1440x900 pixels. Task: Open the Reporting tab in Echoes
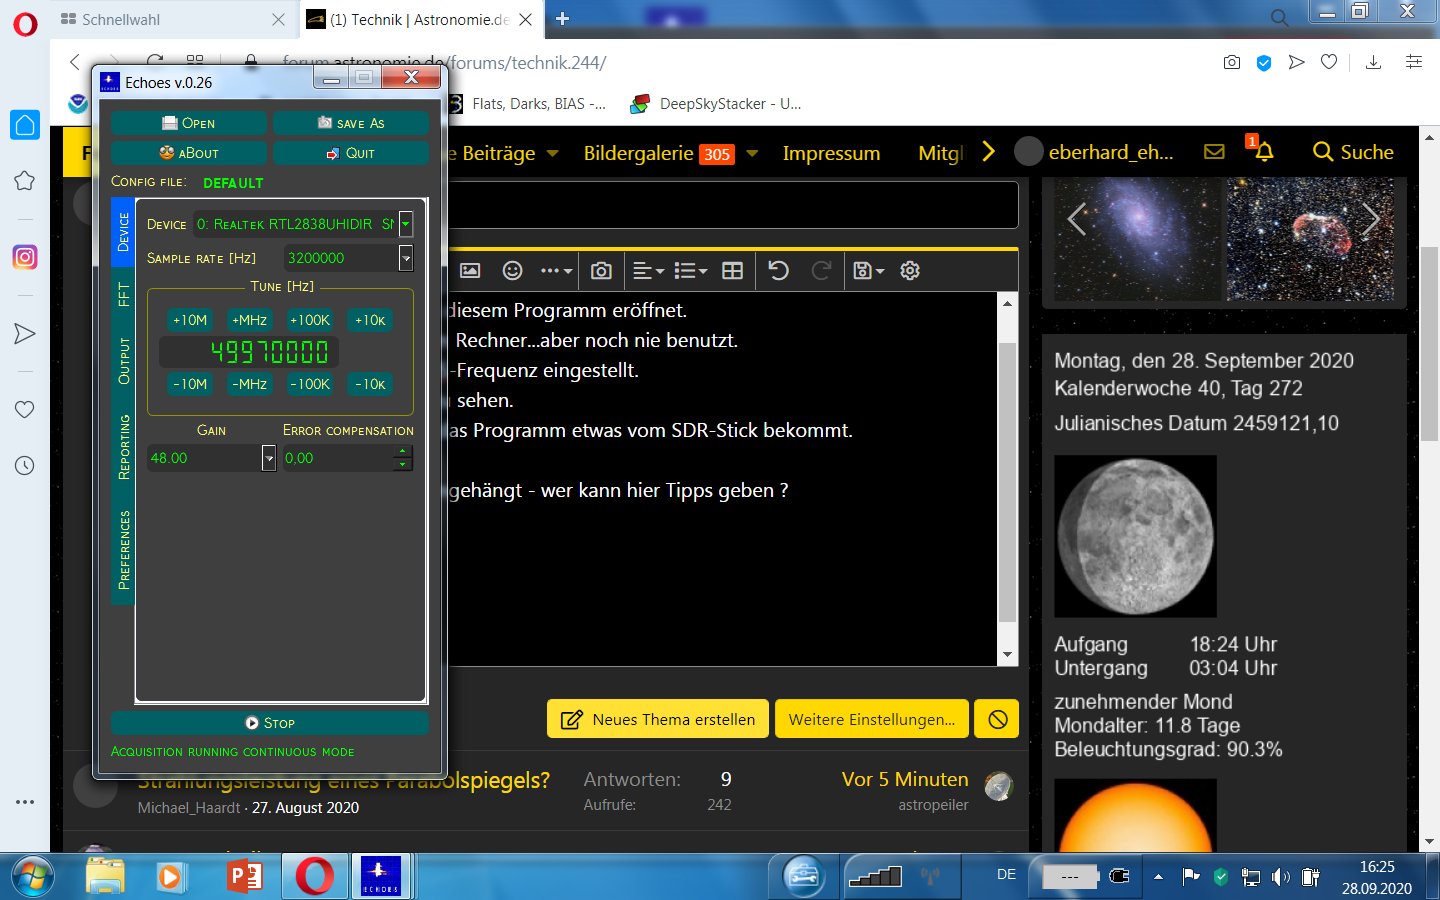(x=123, y=447)
